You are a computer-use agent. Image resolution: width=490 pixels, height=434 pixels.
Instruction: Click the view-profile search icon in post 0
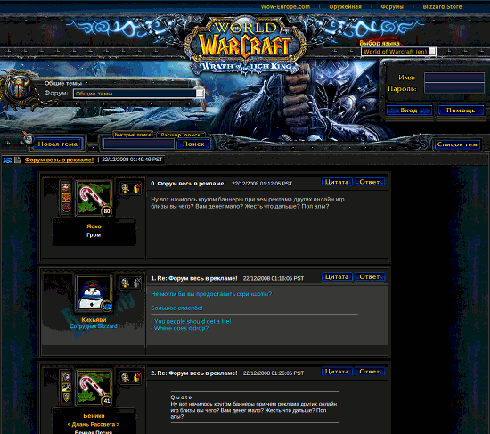125,188
